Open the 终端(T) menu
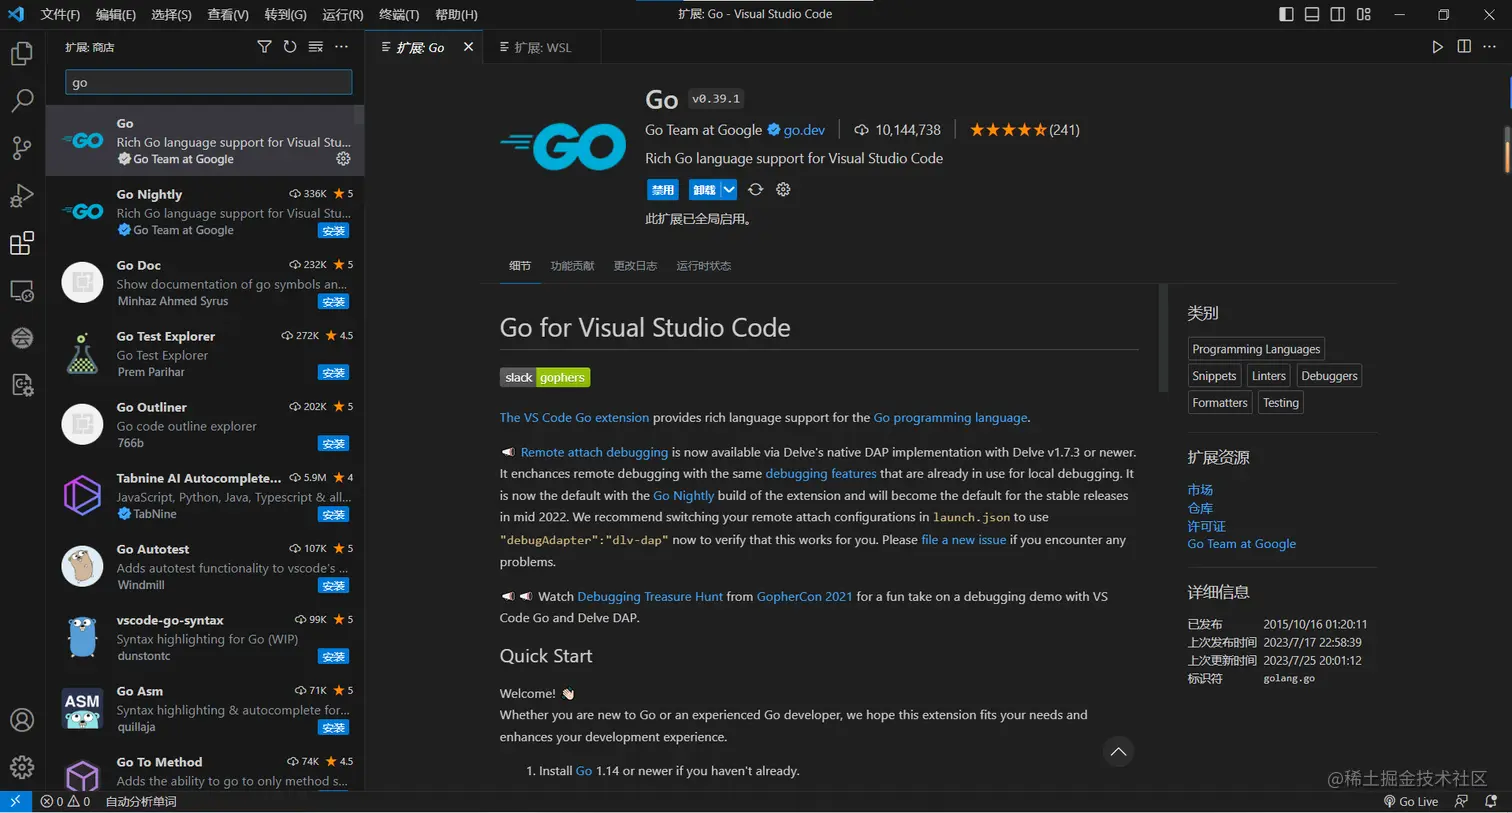1512x813 pixels. point(399,14)
